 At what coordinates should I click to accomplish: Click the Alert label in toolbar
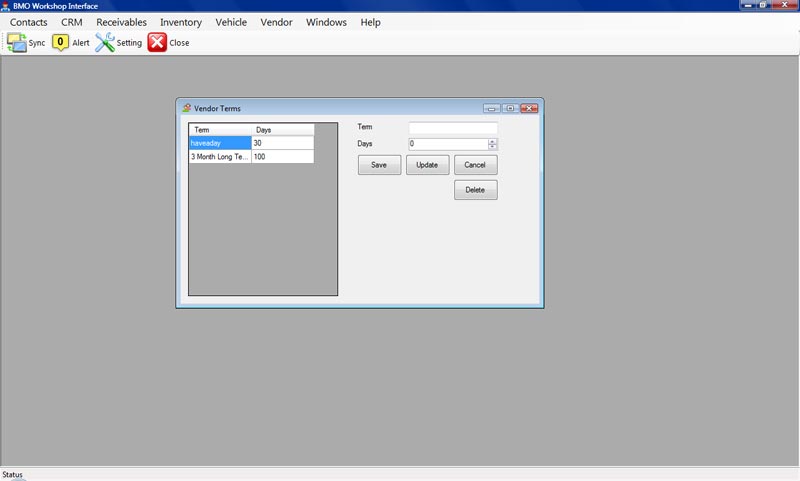point(81,43)
